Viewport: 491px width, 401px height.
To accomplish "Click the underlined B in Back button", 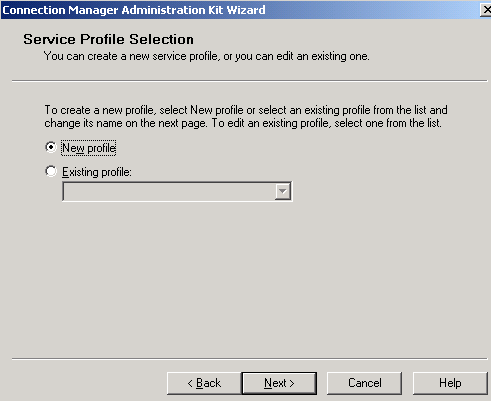I will [199, 383].
